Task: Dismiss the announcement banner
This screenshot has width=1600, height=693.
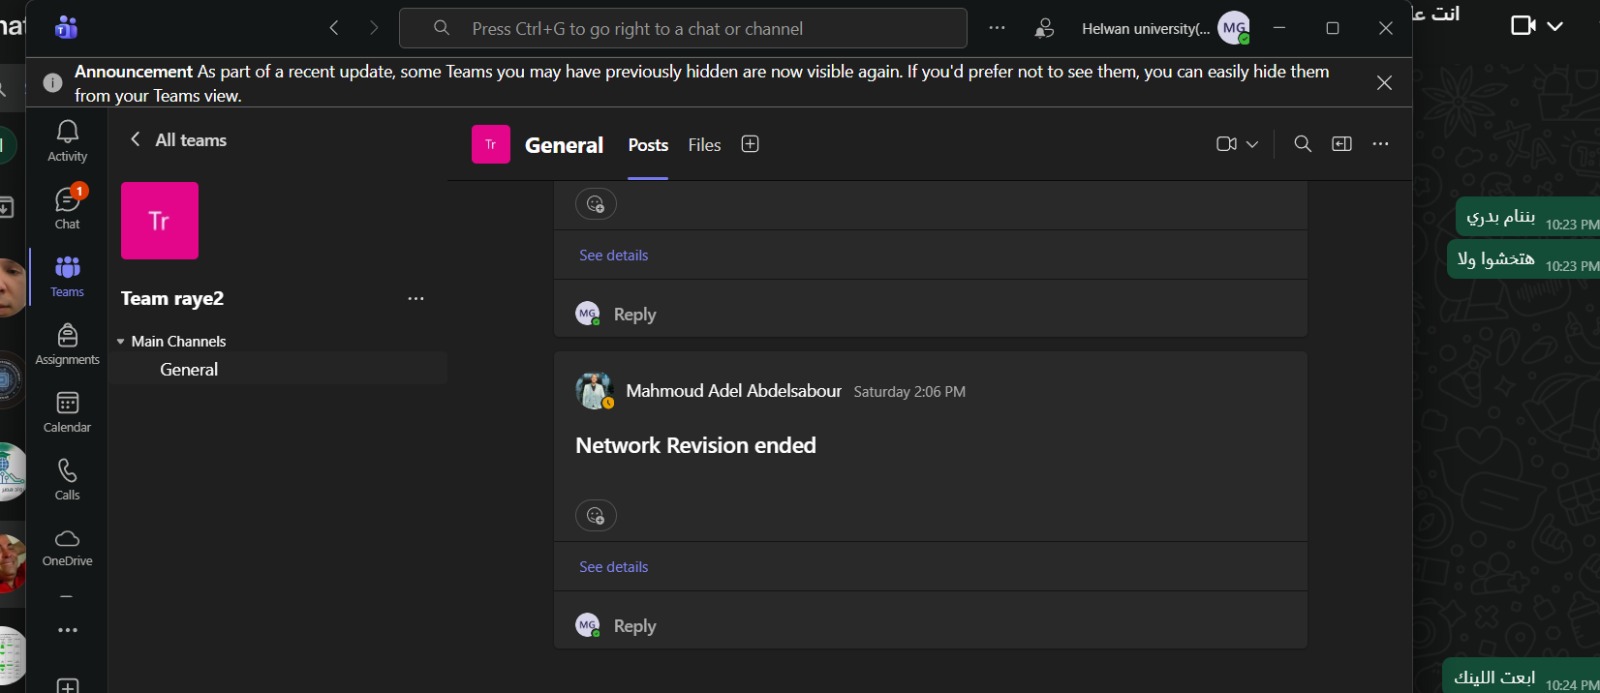Action: click(x=1384, y=83)
